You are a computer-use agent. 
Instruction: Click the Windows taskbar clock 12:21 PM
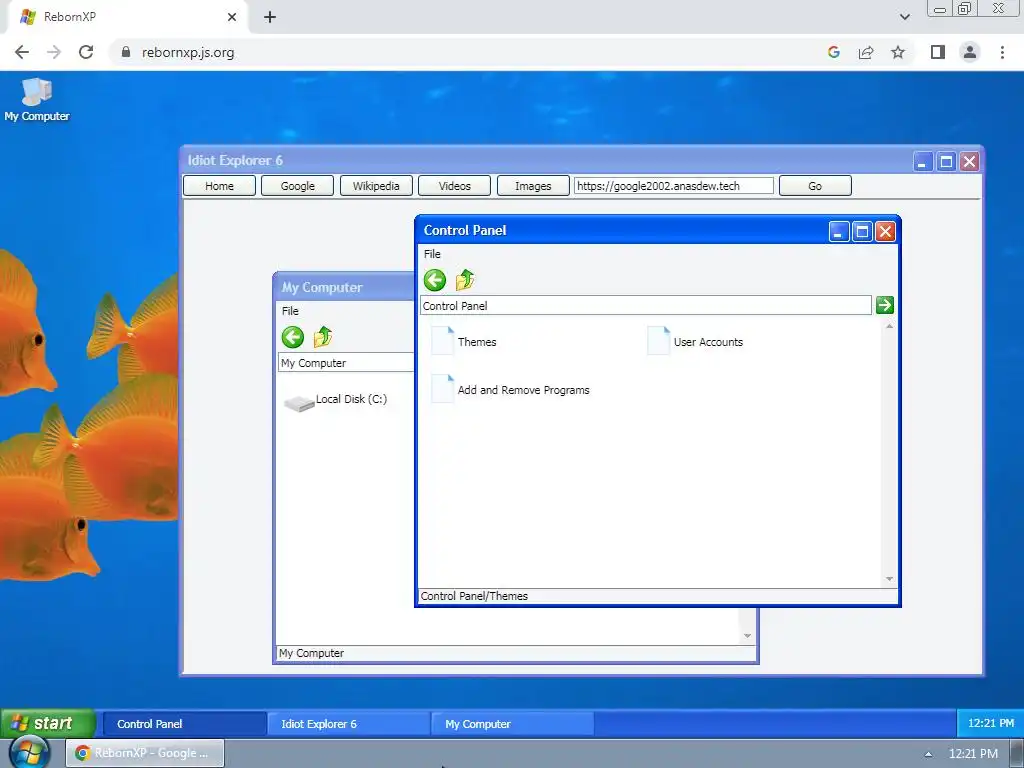(x=973, y=754)
